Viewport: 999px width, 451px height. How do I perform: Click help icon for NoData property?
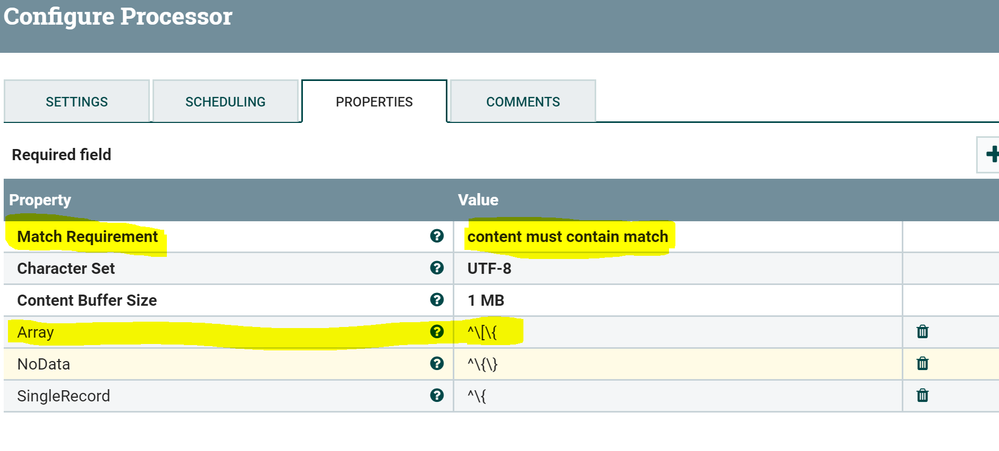[436, 364]
